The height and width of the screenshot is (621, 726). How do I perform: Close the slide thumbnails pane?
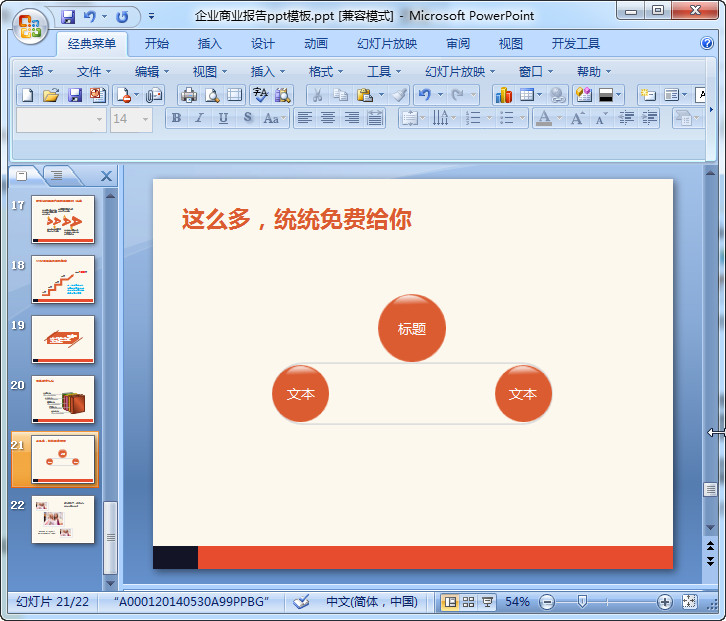[x=106, y=176]
